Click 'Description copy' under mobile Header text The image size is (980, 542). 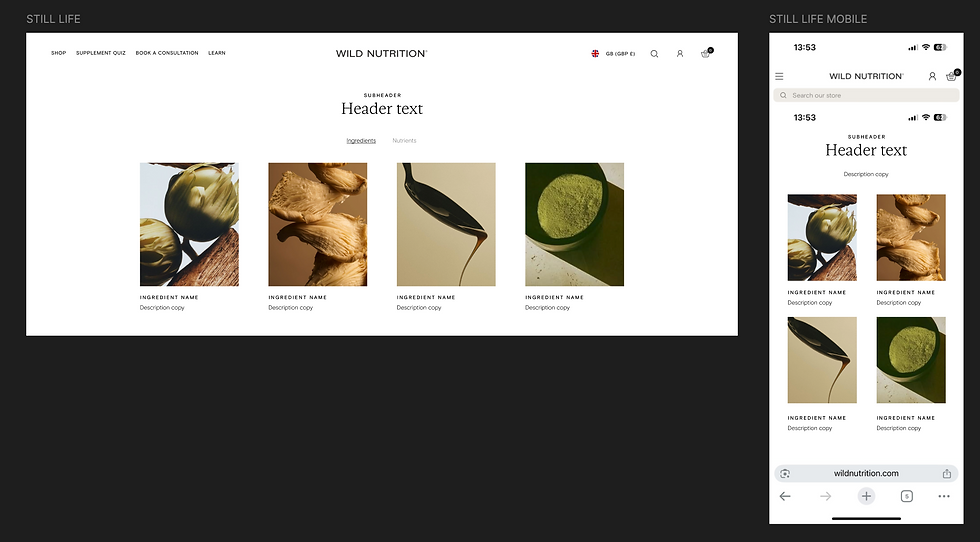click(x=866, y=174)
